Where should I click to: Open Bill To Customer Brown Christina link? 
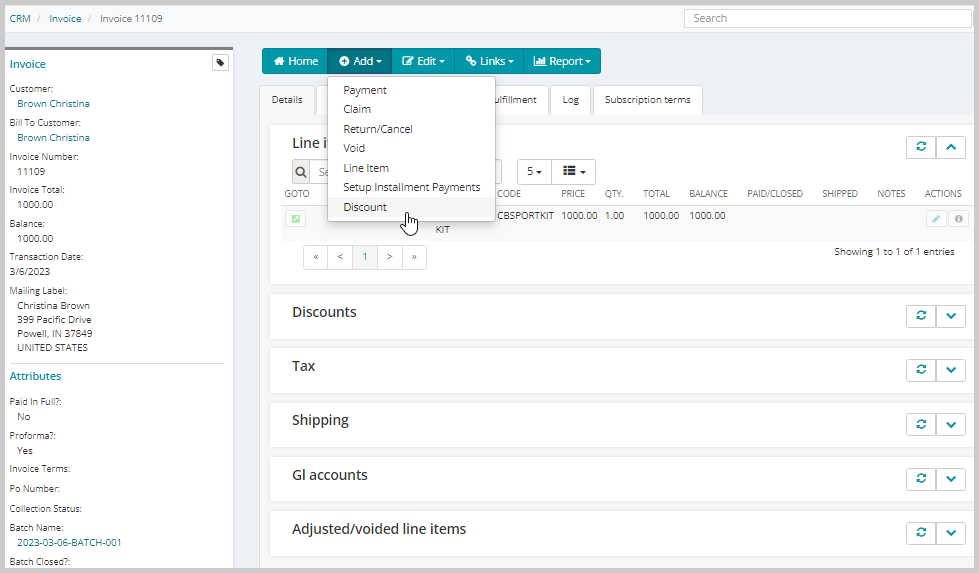point(53,137)
